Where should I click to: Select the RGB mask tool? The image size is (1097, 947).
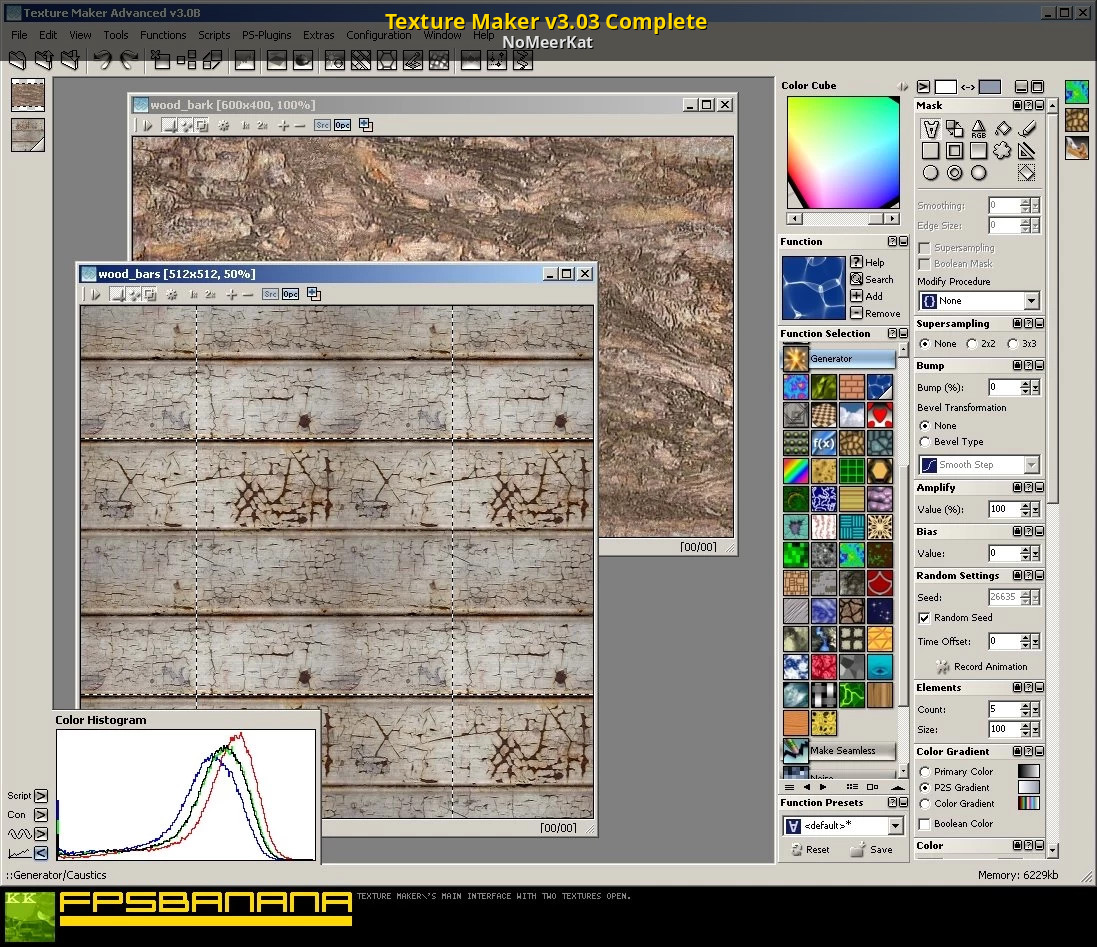(978, 129)
